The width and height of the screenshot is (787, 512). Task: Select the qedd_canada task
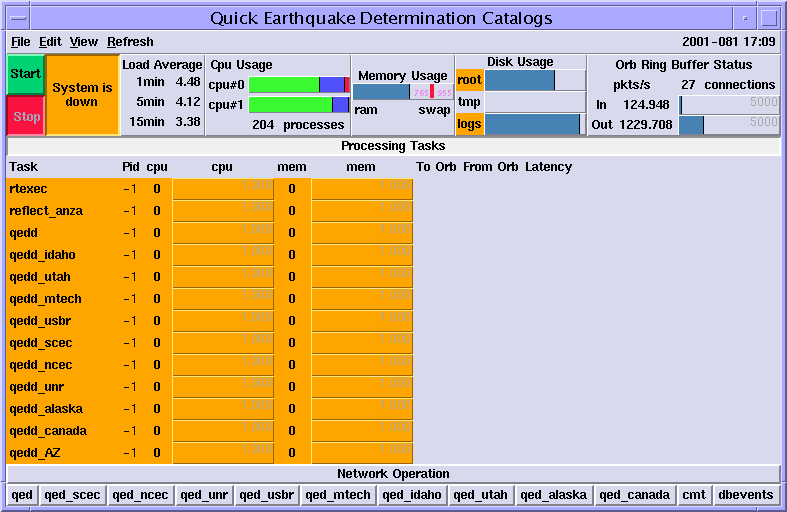pos(48,431)
